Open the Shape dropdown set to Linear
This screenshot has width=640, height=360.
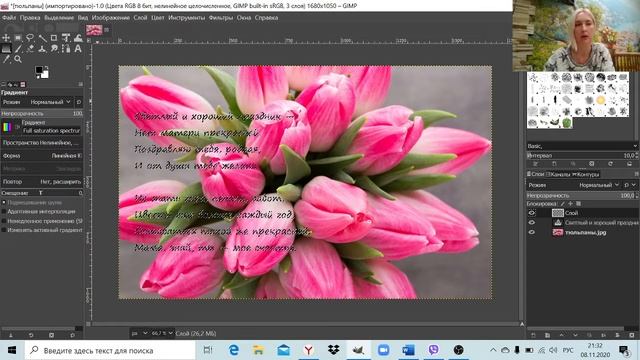[x=42, y=156]
